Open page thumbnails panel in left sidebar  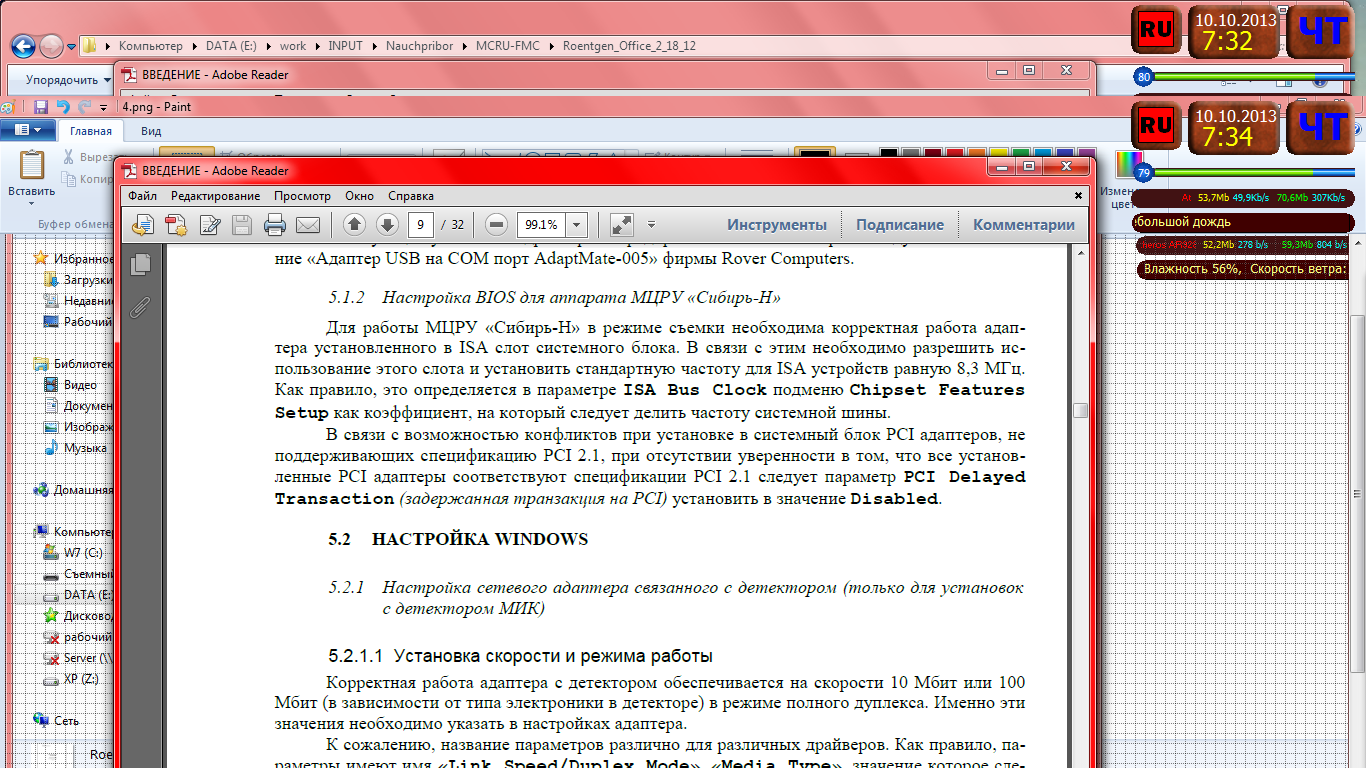click(x=140, y=264)
